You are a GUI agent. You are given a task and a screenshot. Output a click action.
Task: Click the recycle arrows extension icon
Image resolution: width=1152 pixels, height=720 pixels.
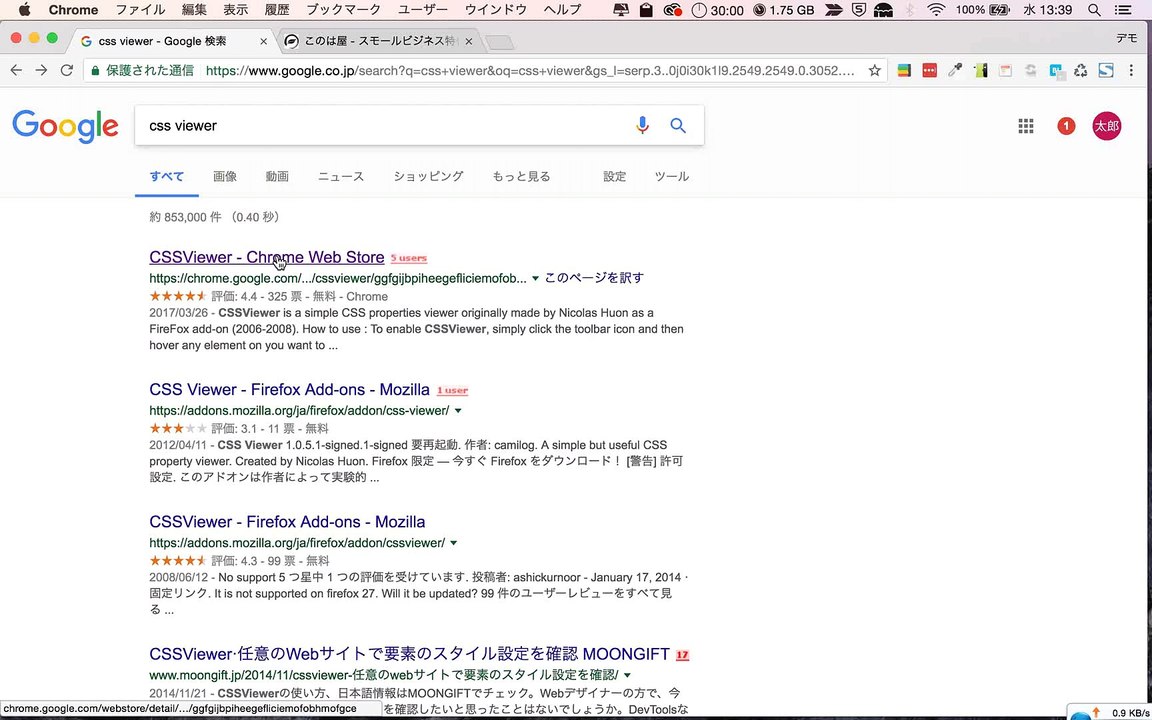[x=1080, y=71]
